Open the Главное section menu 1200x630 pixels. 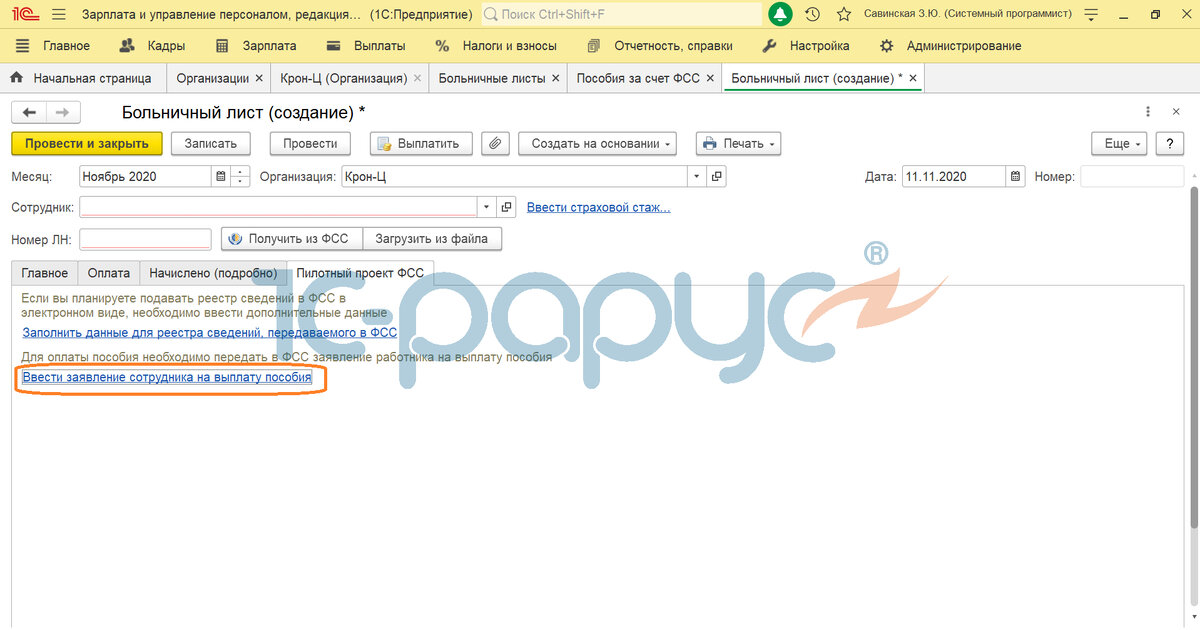pos(54,46)
